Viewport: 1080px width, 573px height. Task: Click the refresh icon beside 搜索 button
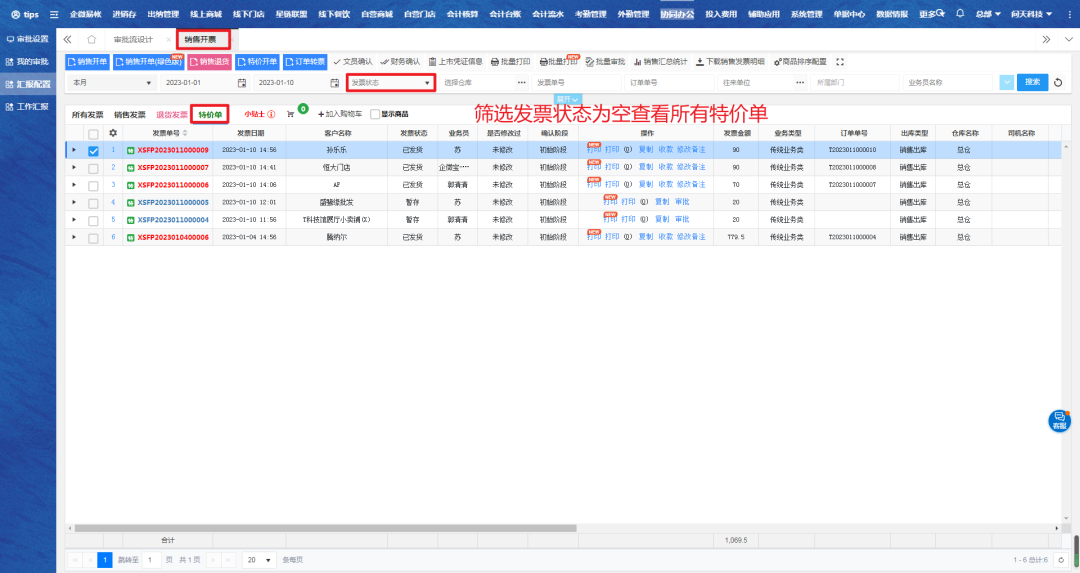tap(1058, 82)
